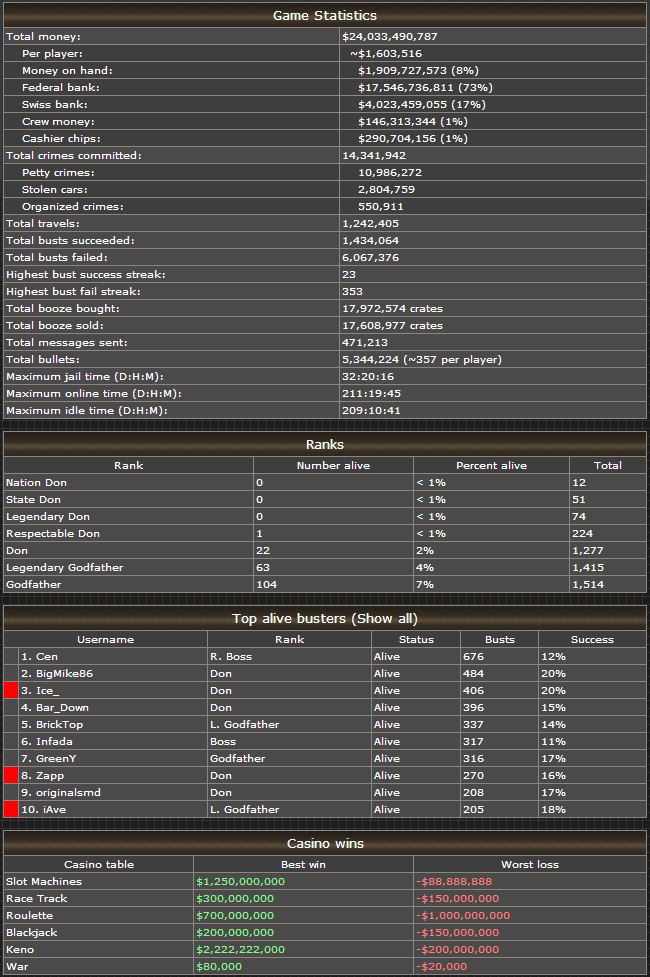
Task: Select Petty crimes count 10,986,272
Action: pos(390,173)
